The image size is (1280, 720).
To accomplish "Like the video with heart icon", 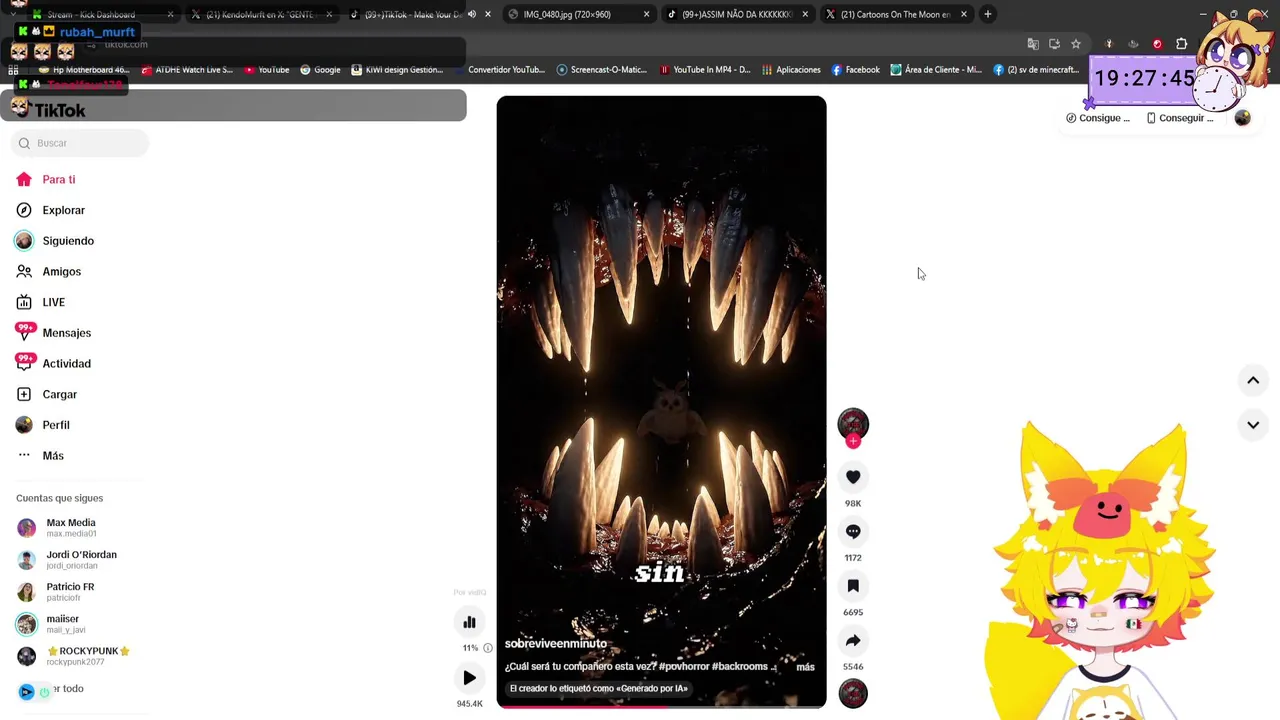I will coord(853,477).
